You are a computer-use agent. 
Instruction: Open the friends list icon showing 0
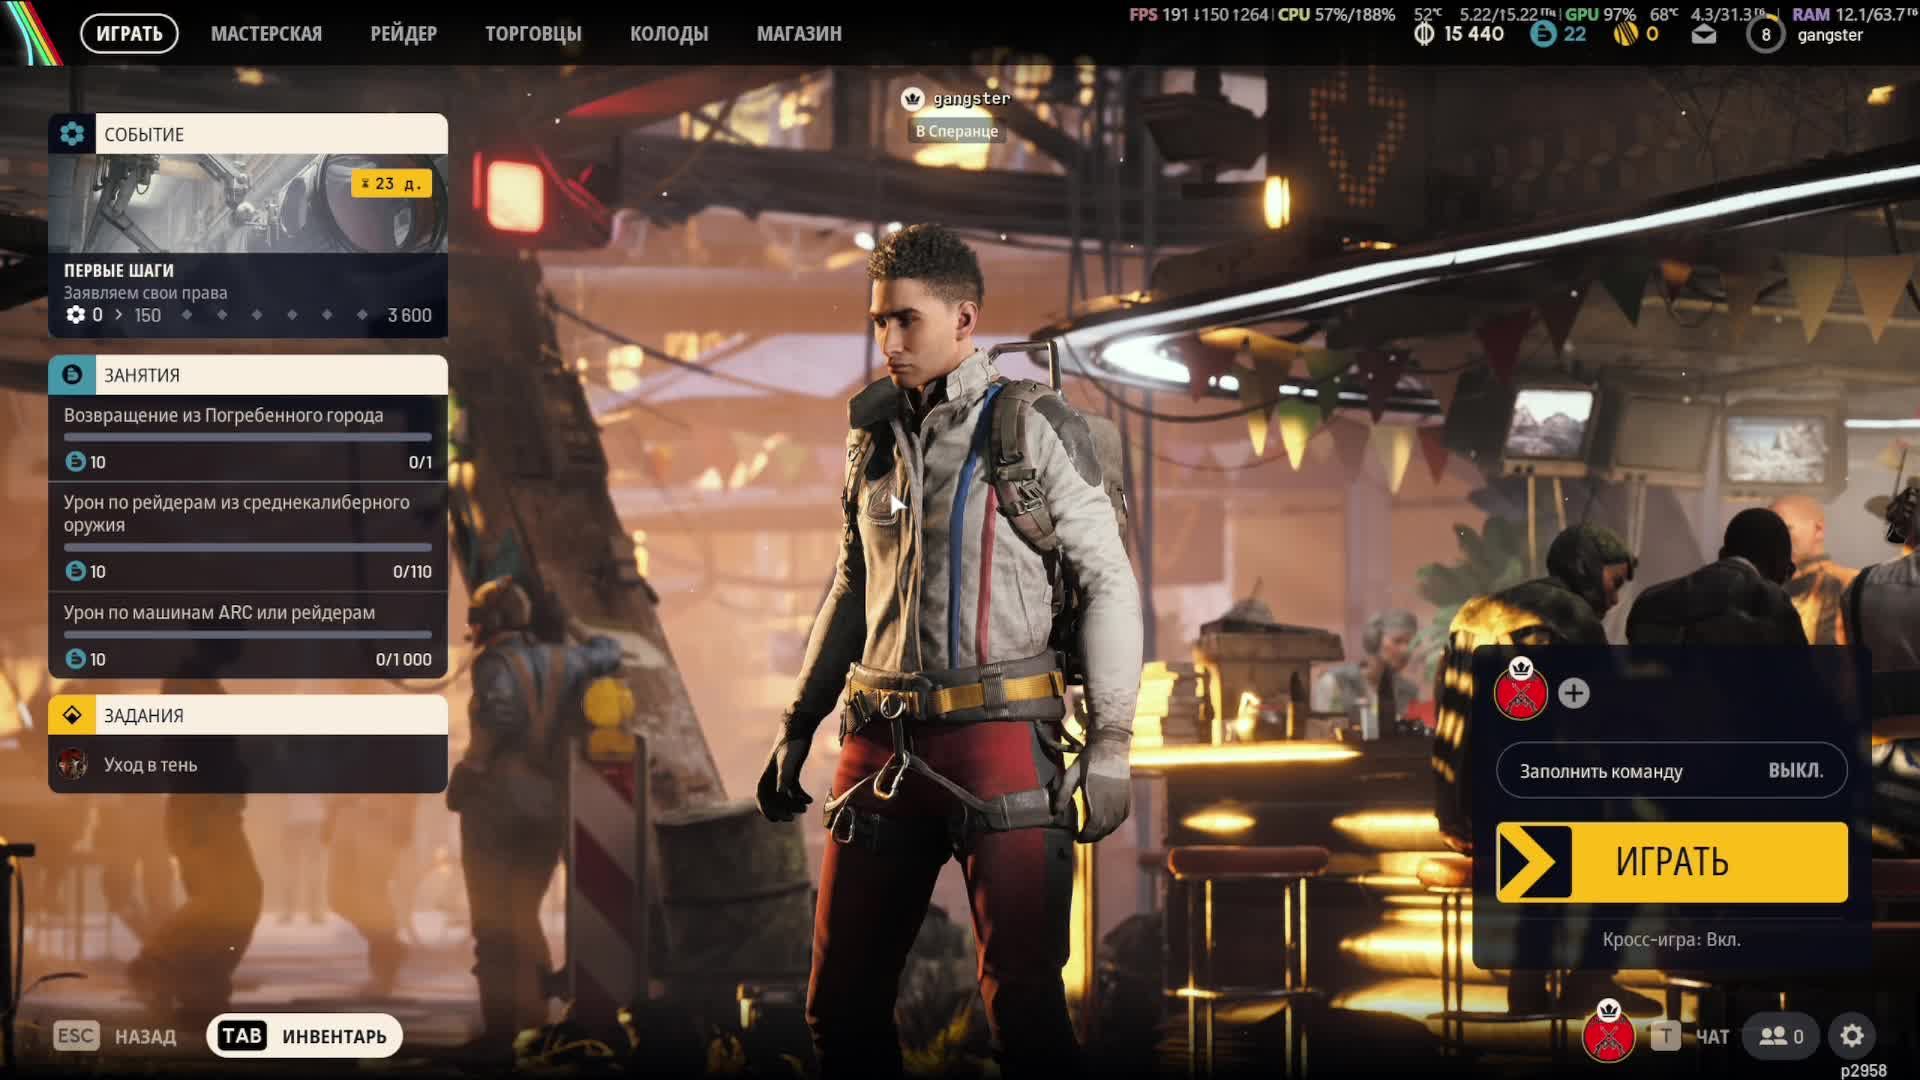[1781, 1036]
